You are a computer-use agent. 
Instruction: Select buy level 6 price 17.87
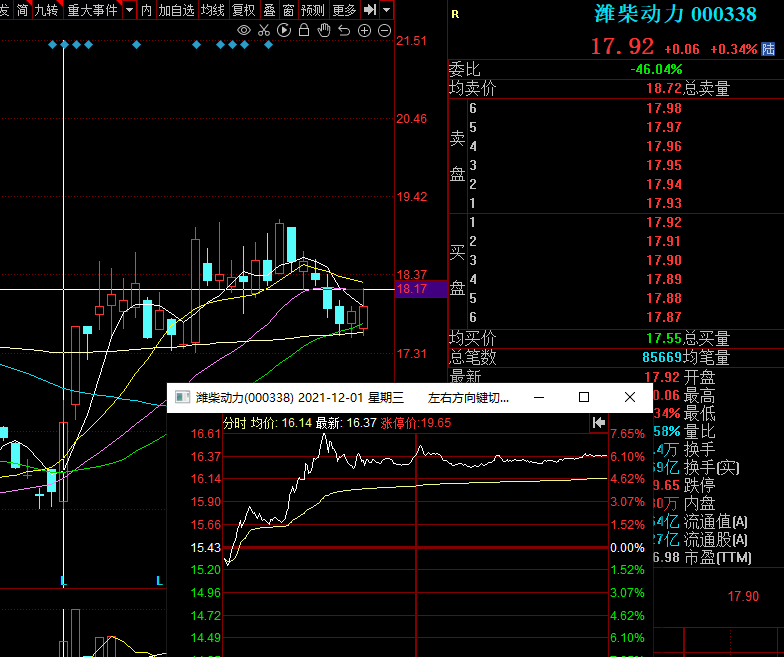point(664,317)
